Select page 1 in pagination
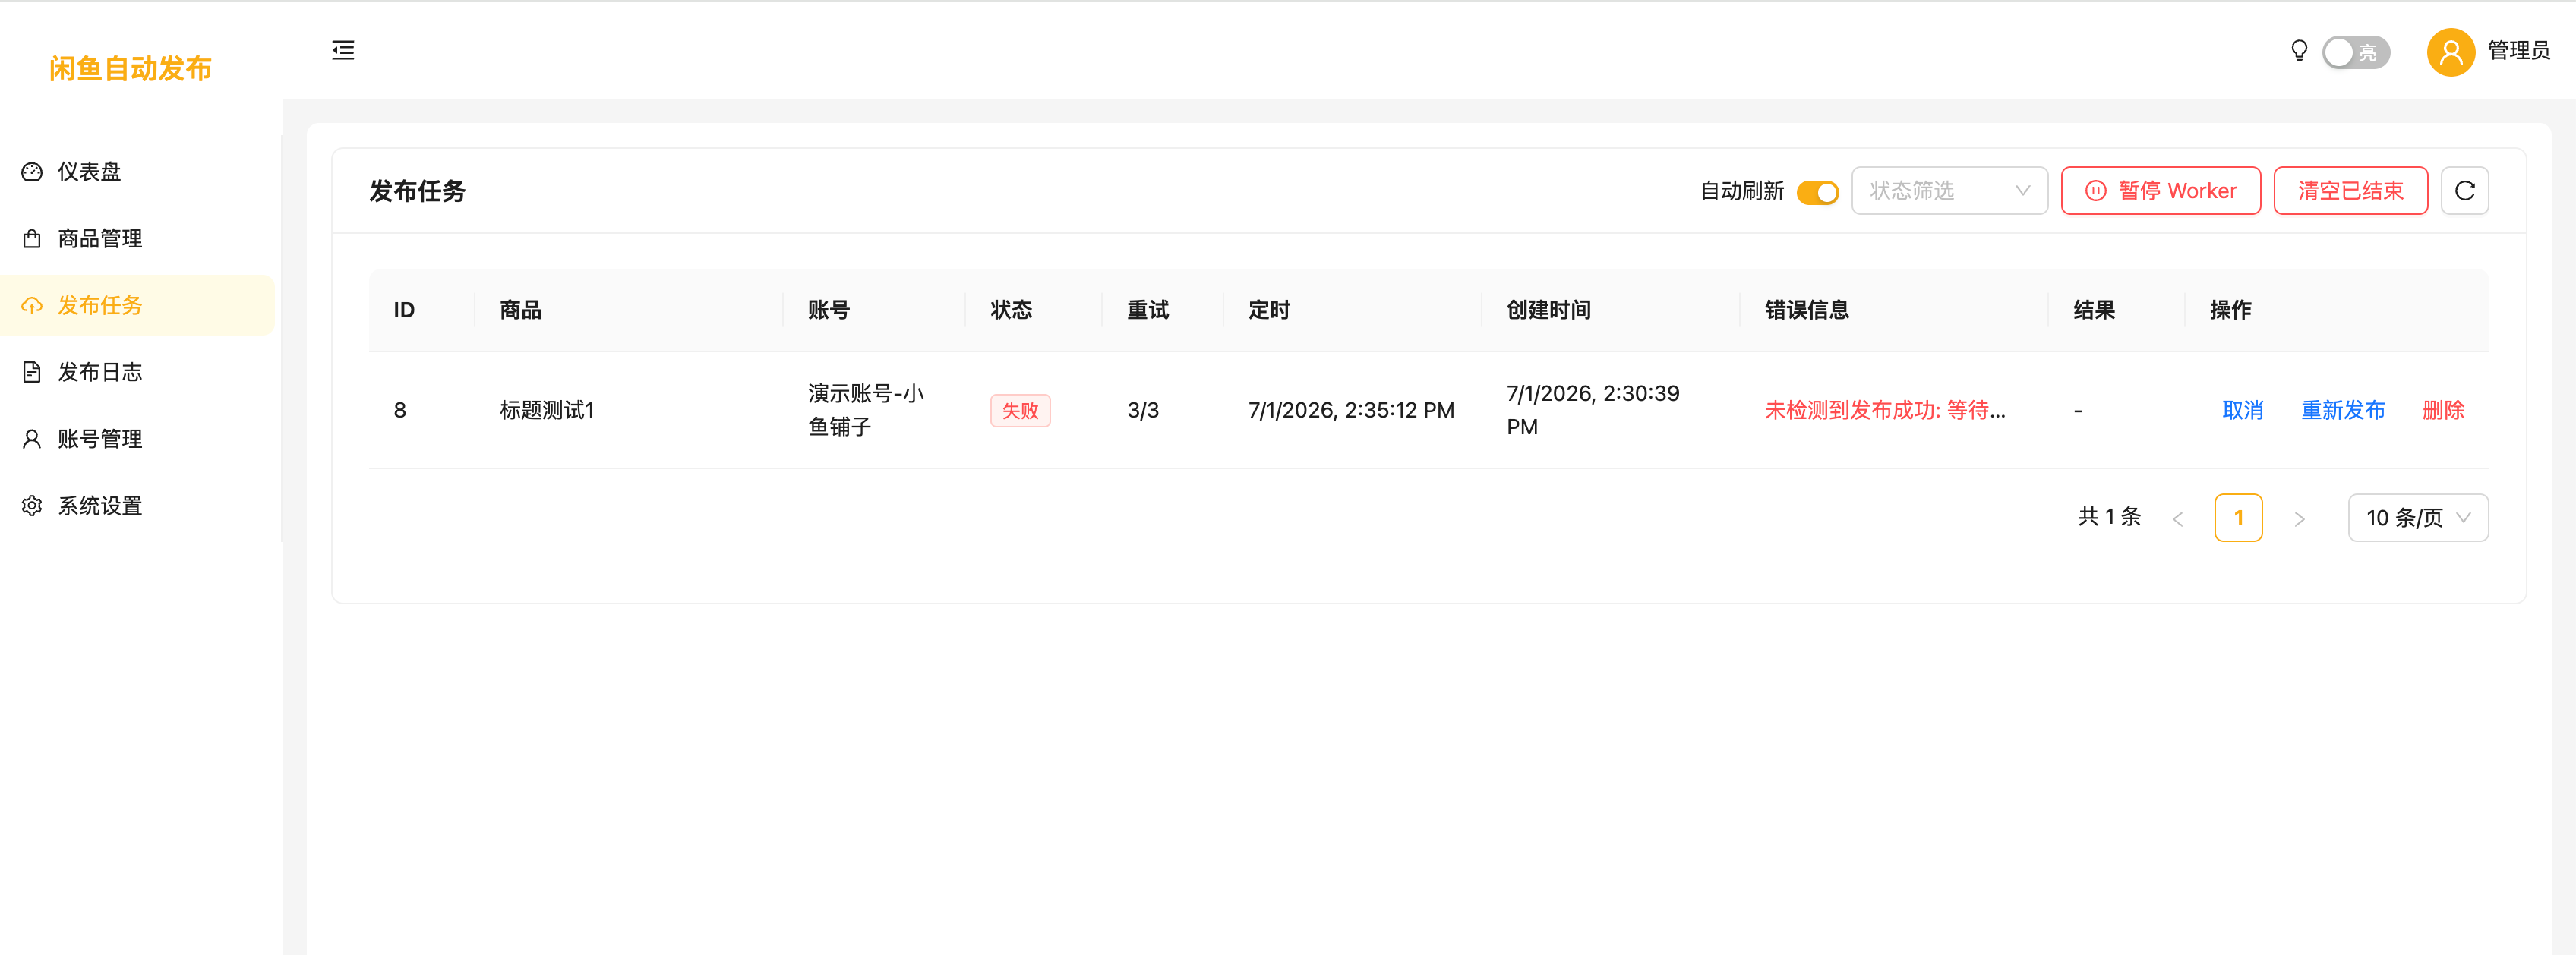 (x=2238, y=518)
